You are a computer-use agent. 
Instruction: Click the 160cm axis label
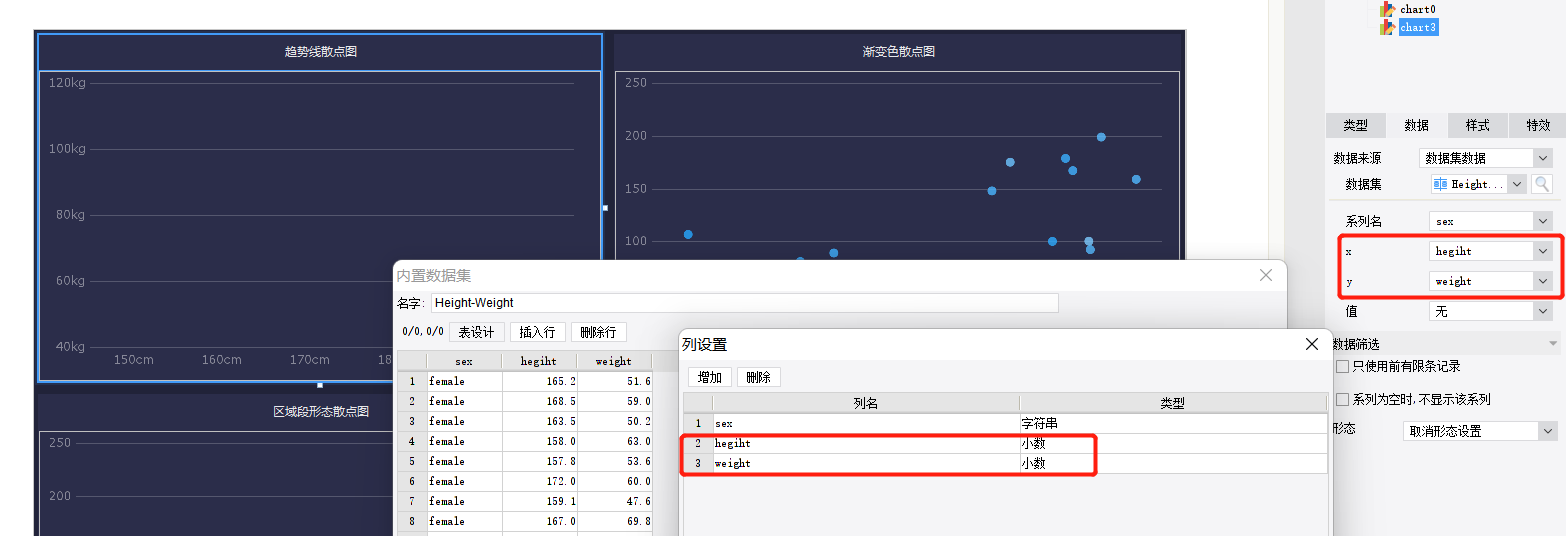pyautogui.click(x=221, y=359)
